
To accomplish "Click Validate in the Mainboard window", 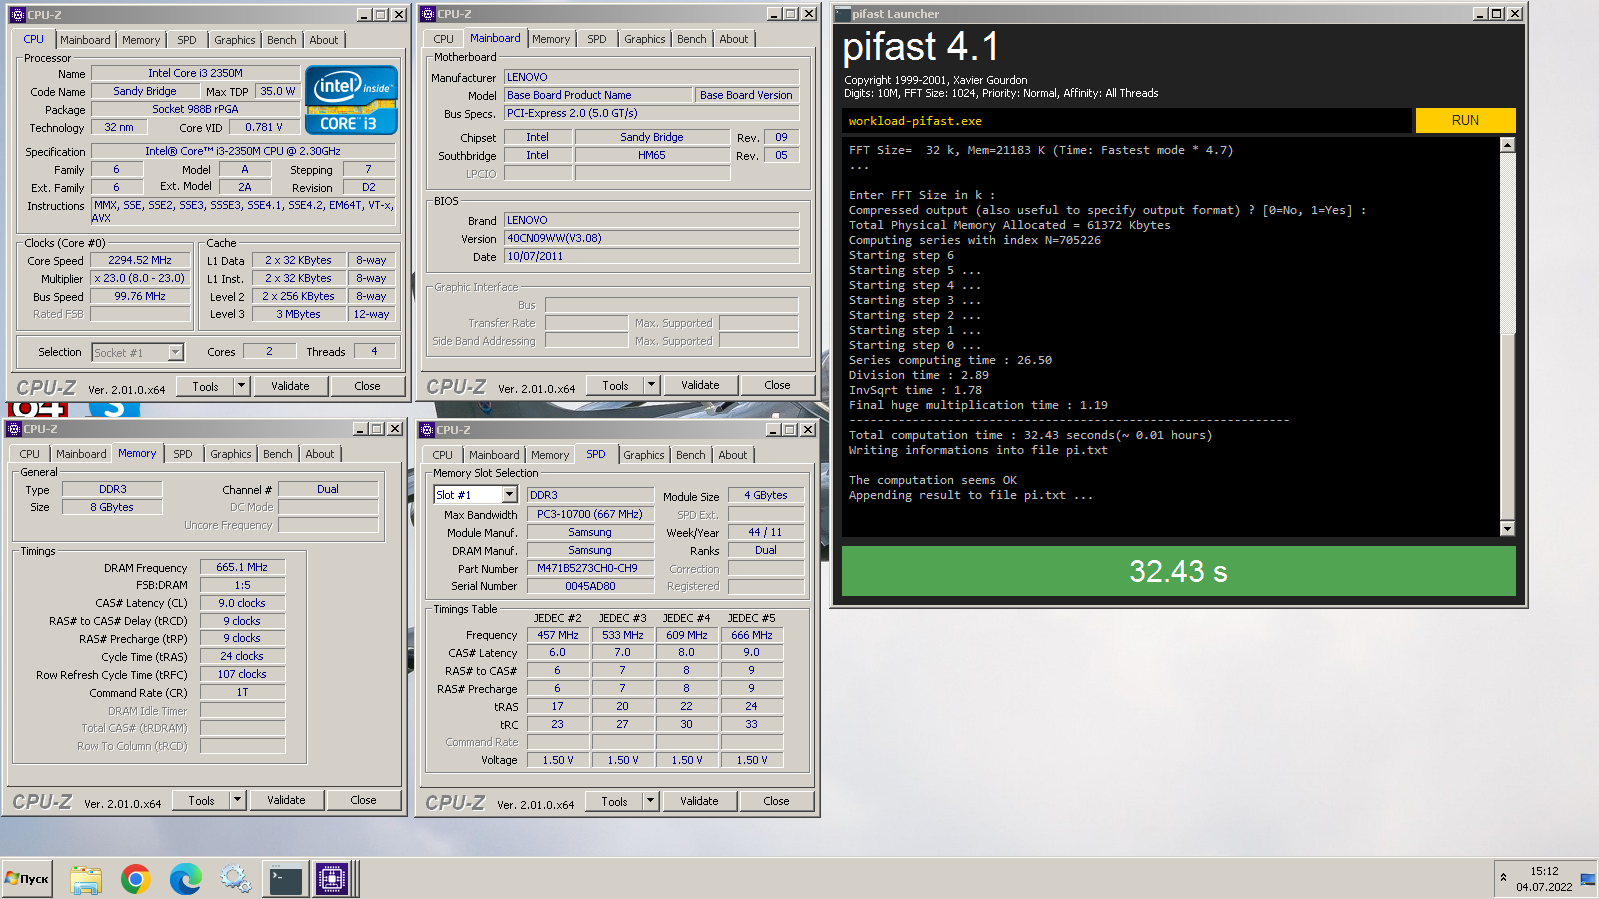I will [x=700, y=385].
